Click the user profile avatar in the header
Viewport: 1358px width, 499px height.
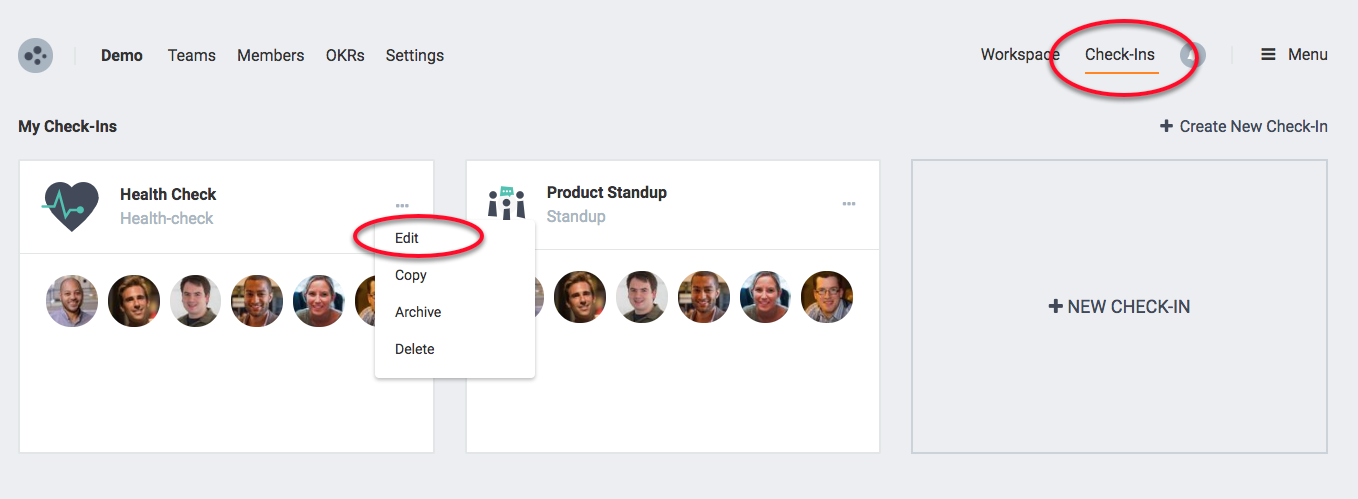pos(1192,55)
